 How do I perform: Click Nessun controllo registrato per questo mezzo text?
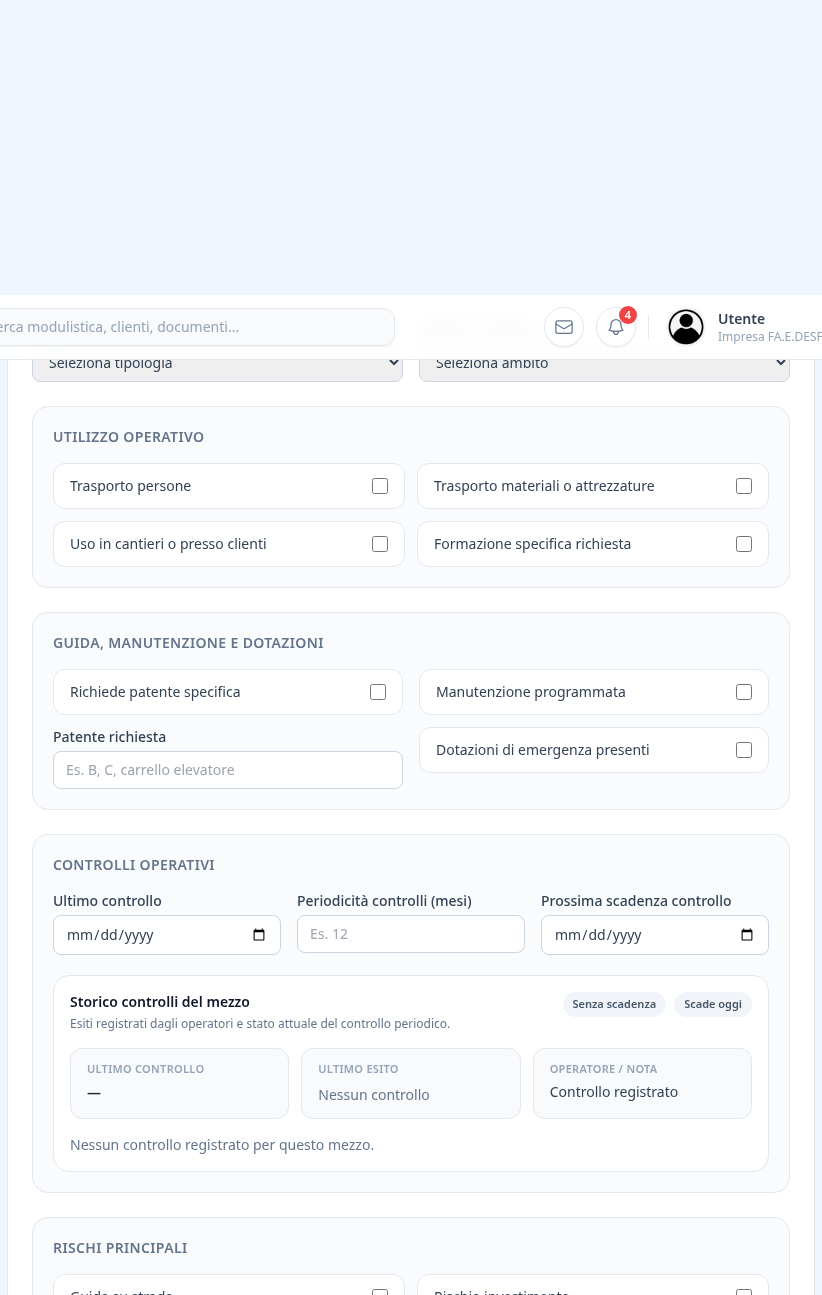[x=222, y=1145]
